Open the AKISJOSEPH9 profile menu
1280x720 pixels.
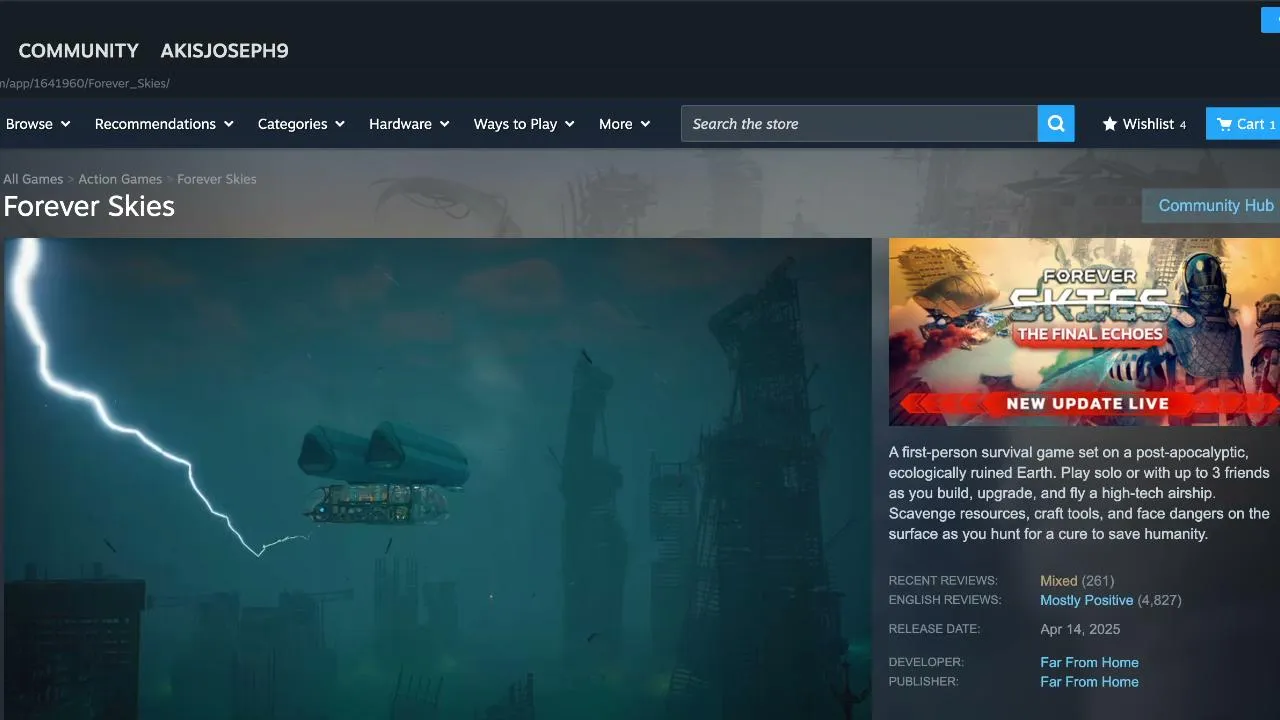224,51
